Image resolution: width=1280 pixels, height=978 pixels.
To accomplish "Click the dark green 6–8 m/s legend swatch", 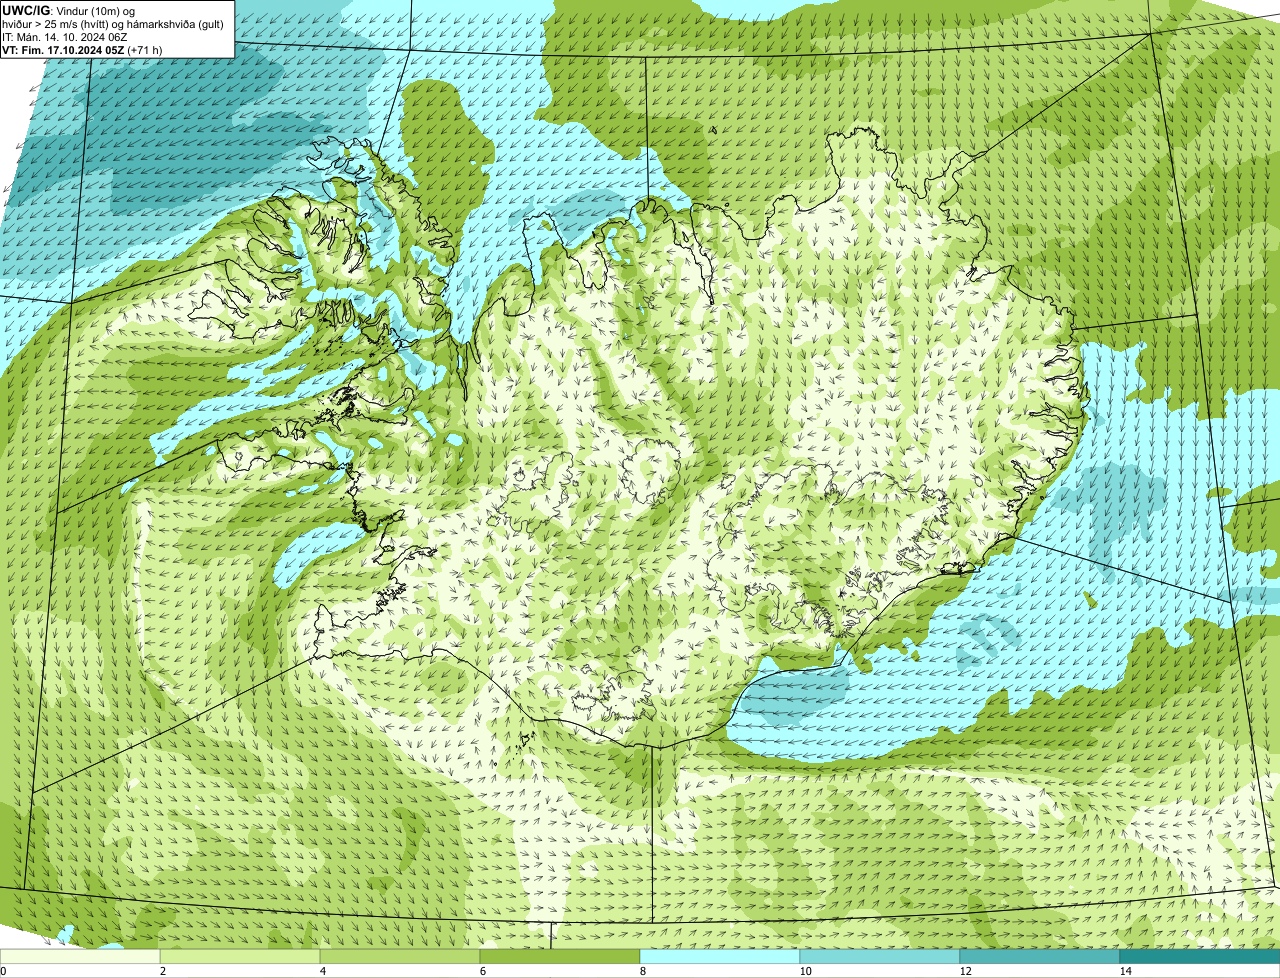I will tap(560, 956).
